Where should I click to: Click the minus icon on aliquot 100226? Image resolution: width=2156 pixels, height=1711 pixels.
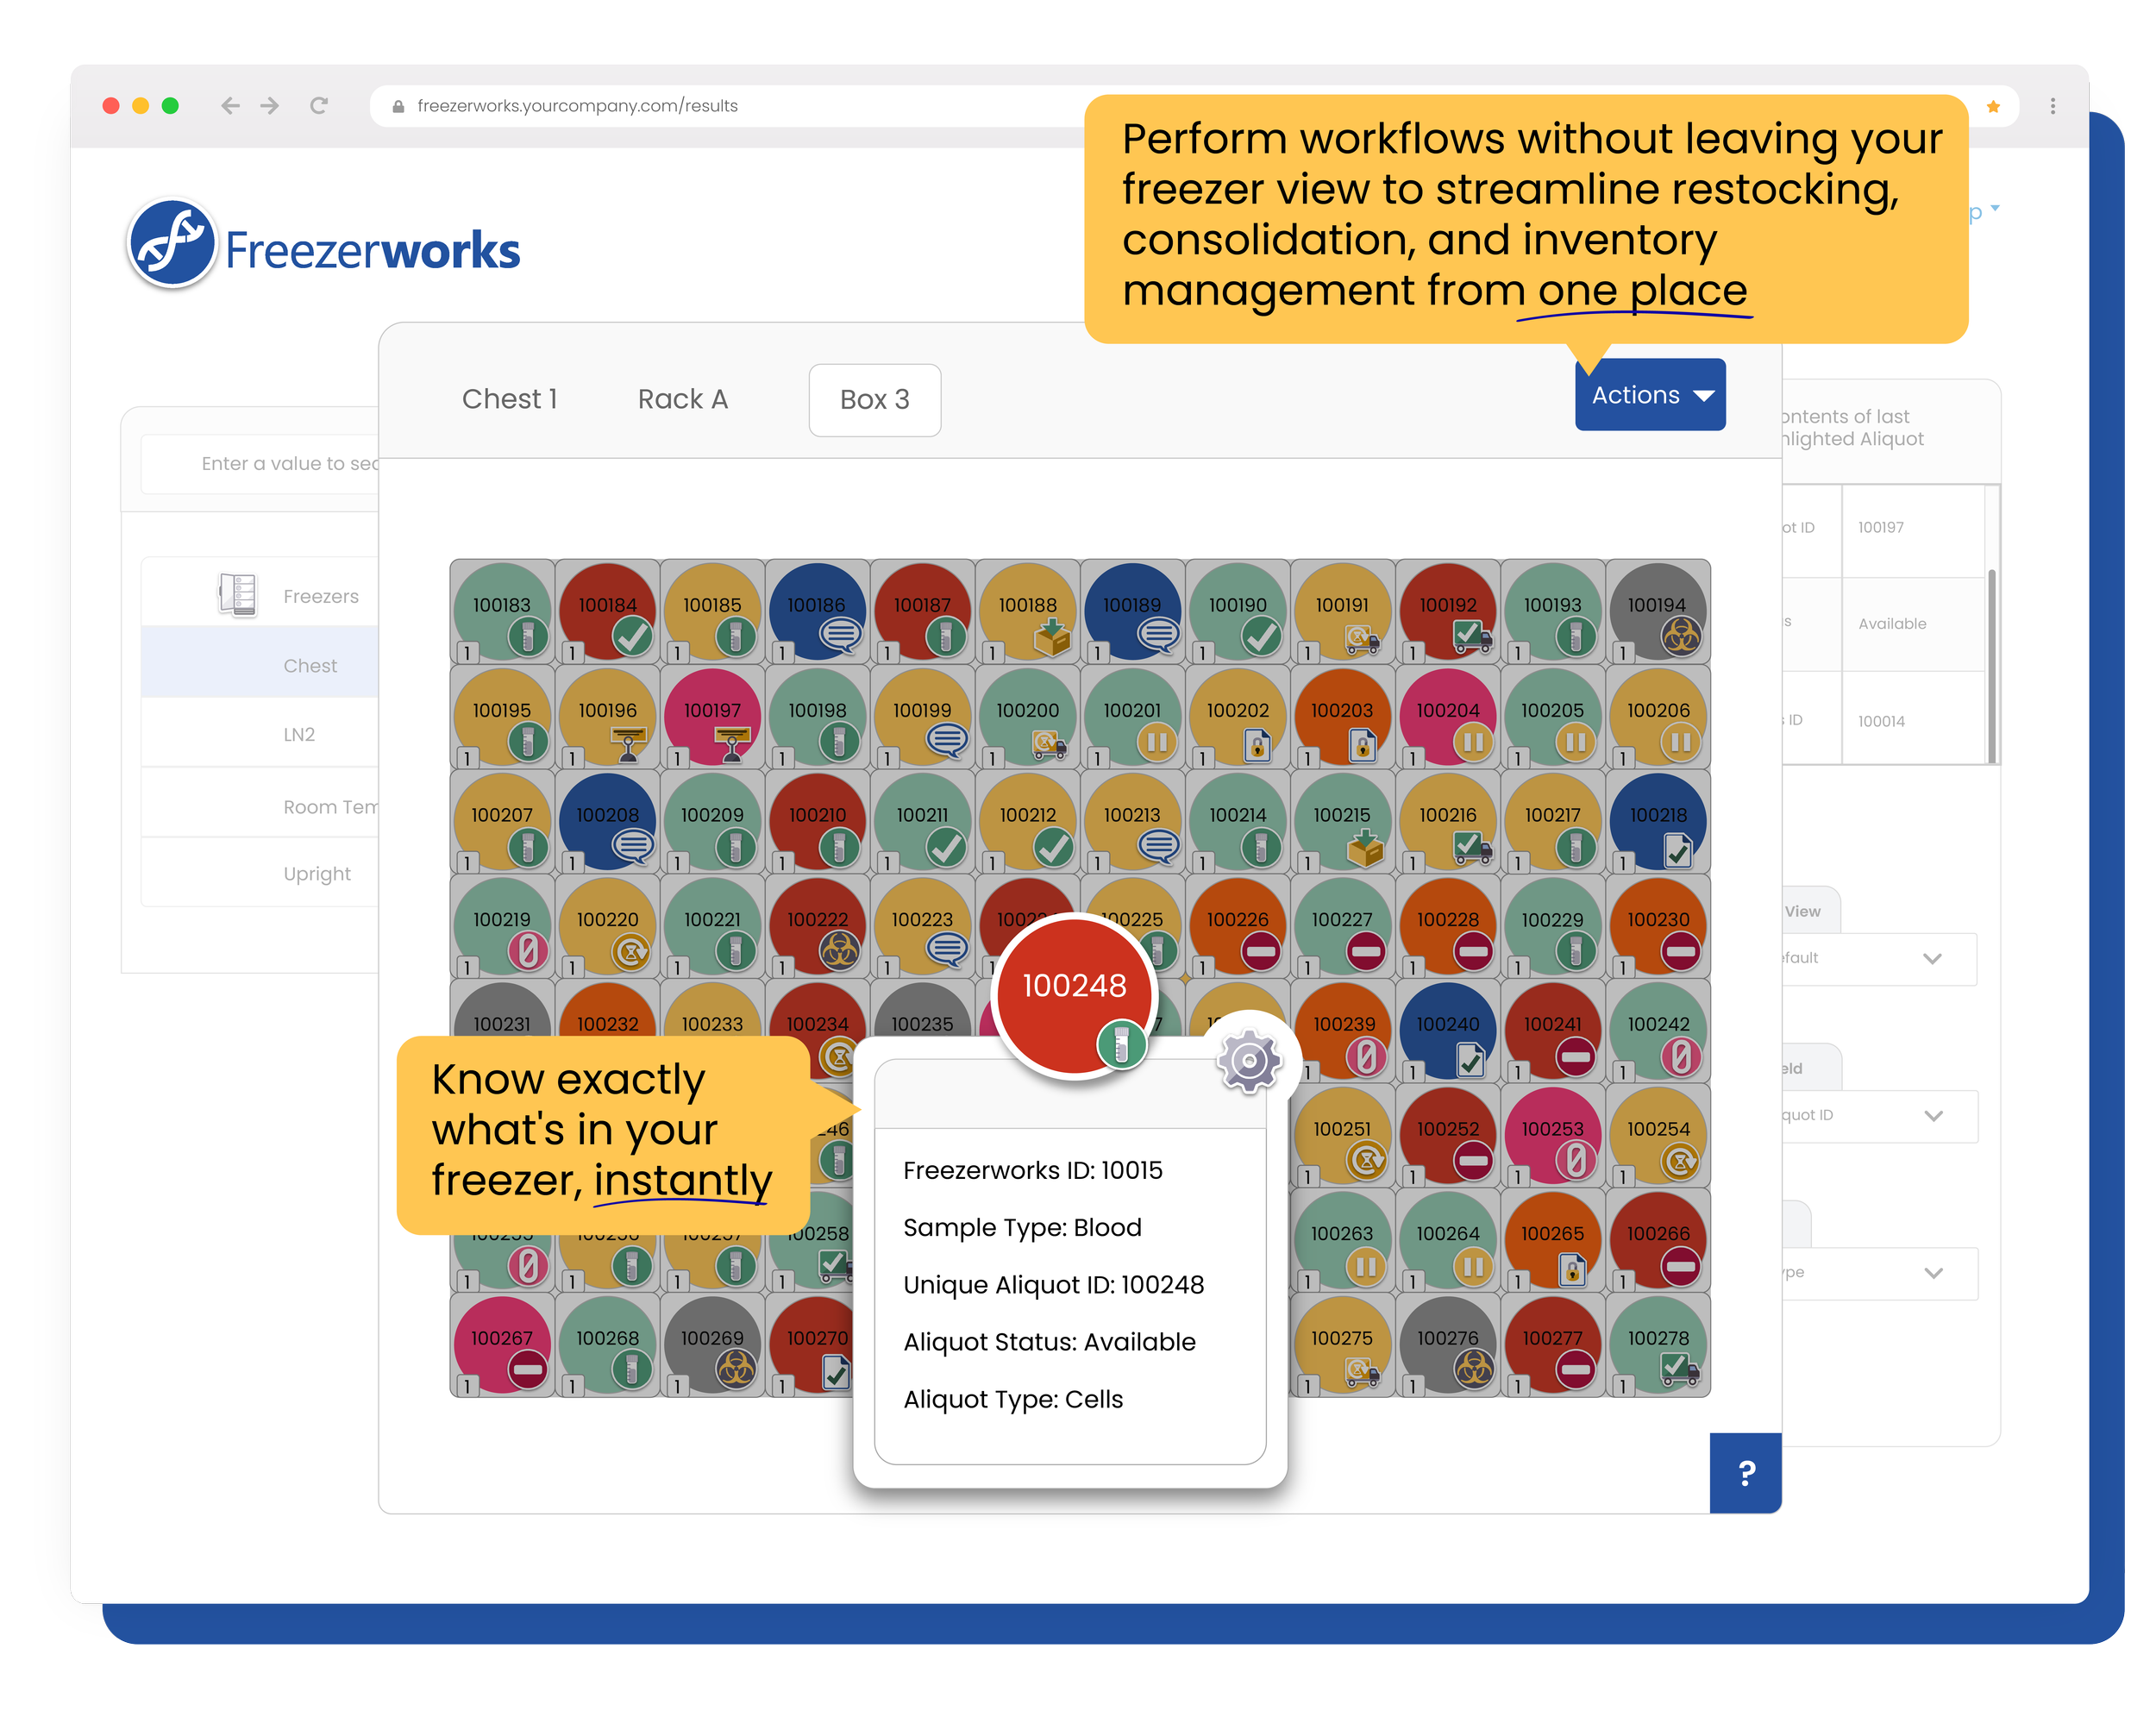pos(1261,951)
